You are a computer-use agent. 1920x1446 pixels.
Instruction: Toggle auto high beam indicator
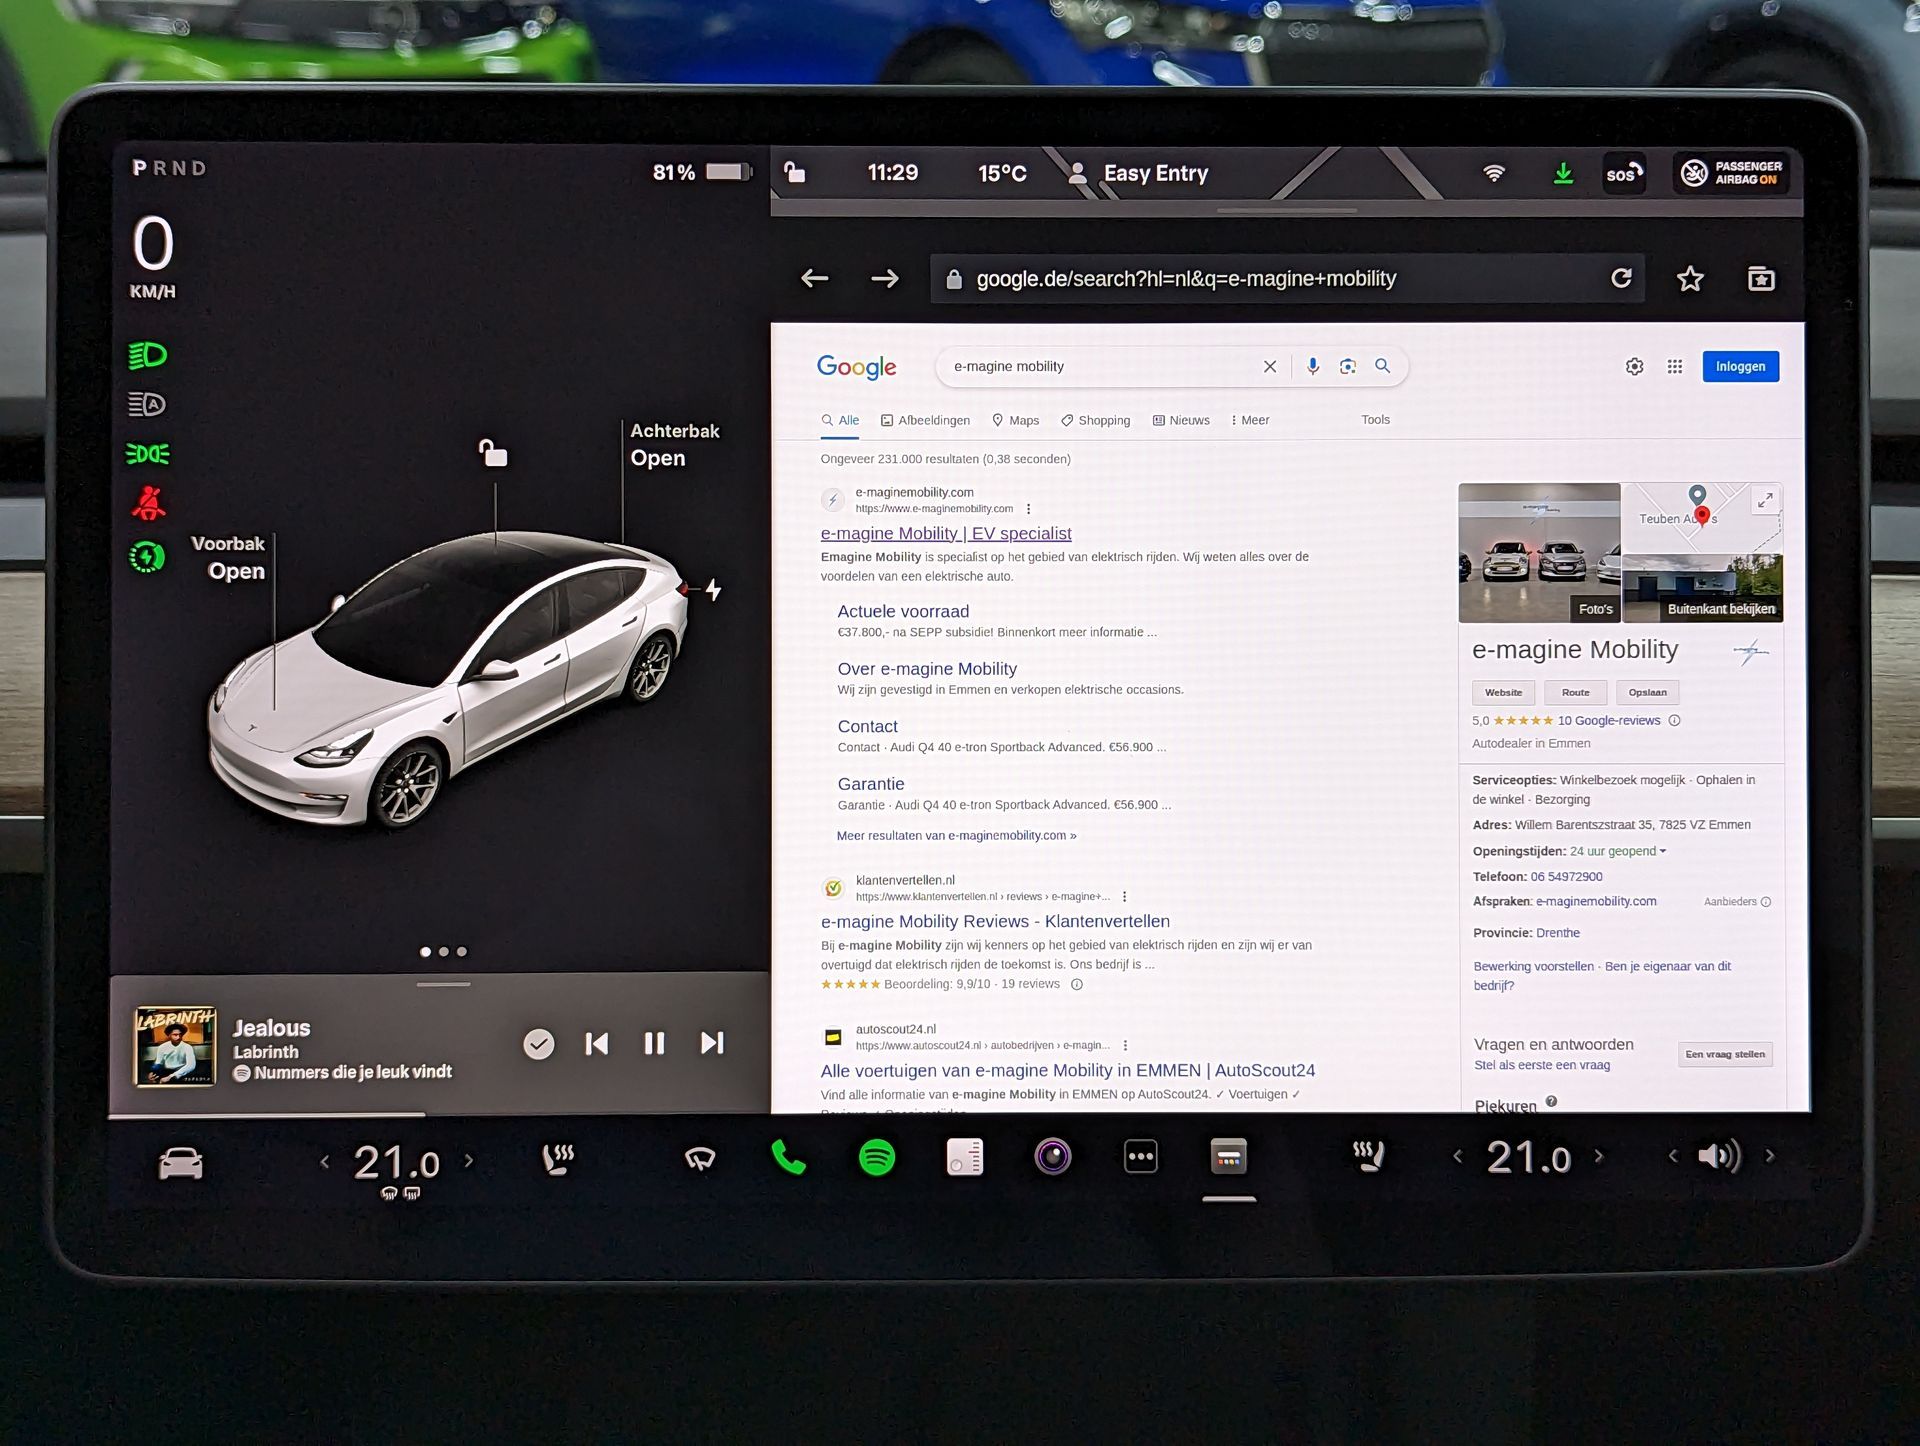tap(147, 405)
